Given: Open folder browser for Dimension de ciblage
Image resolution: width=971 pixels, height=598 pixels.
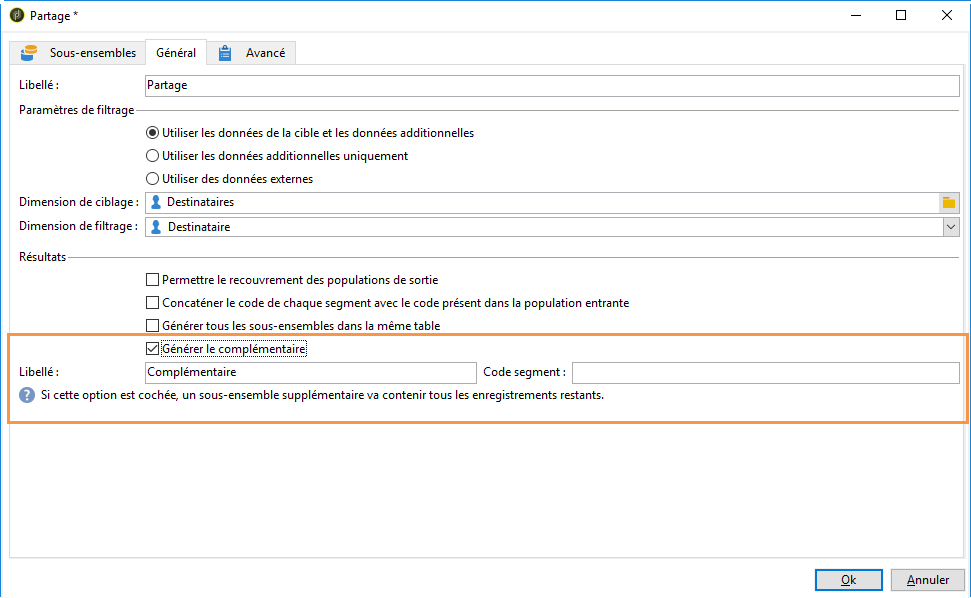Looking at the screenshot, I should (949, 202).
